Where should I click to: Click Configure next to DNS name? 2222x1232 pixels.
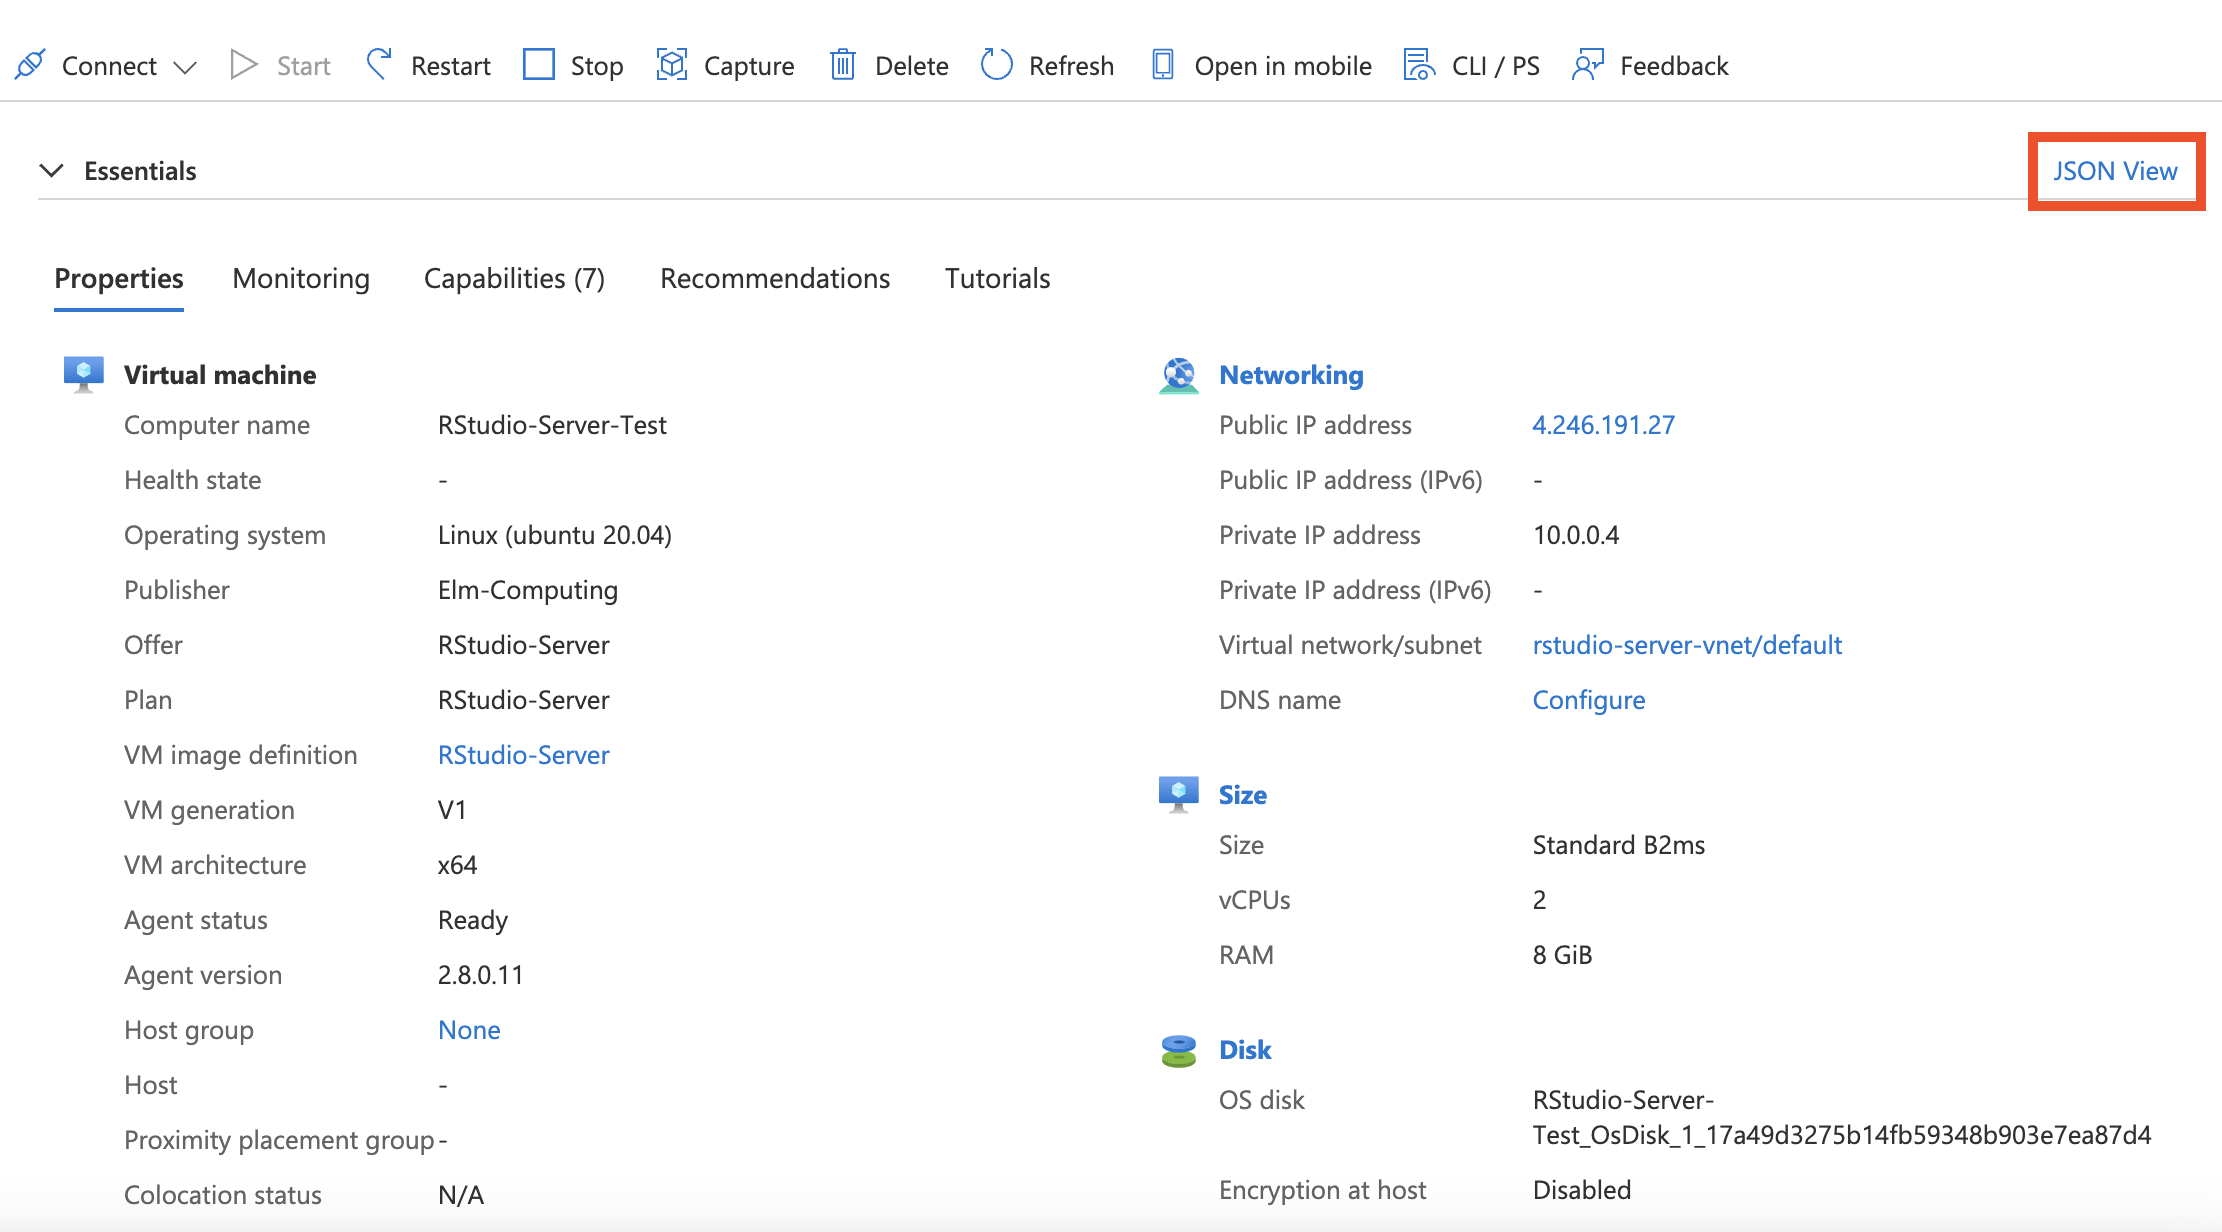coord(1588,699)
